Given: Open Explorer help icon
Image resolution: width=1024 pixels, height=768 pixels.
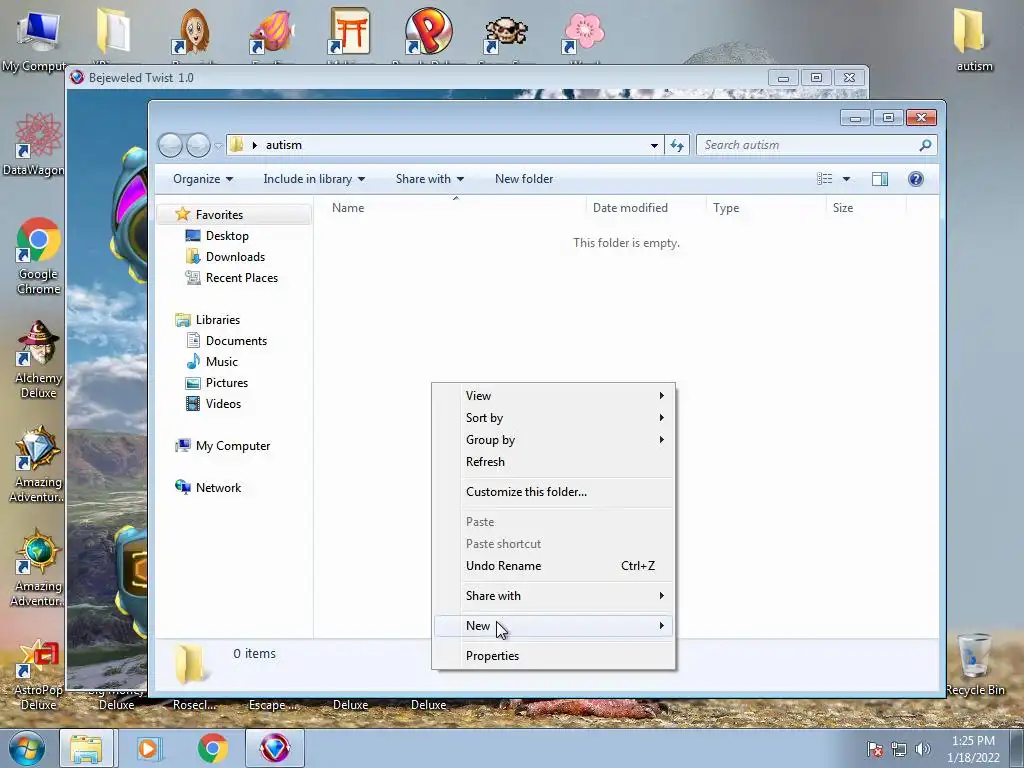Looking at the screenshot, I should pyautogui.click(x=916, y=179).
